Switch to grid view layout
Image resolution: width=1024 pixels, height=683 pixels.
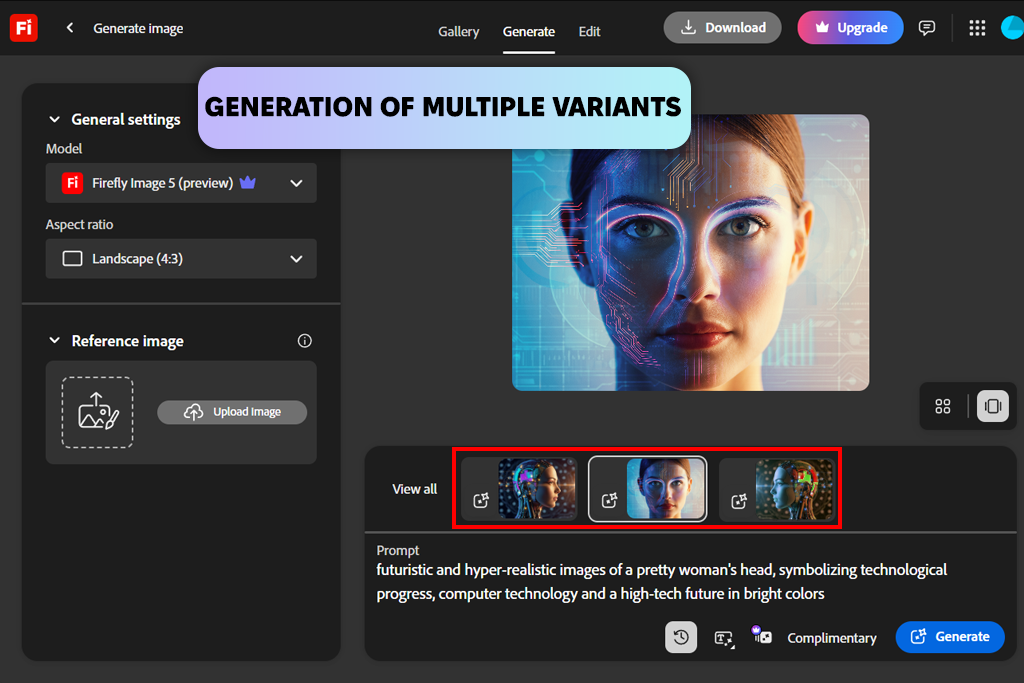(942, 406)
